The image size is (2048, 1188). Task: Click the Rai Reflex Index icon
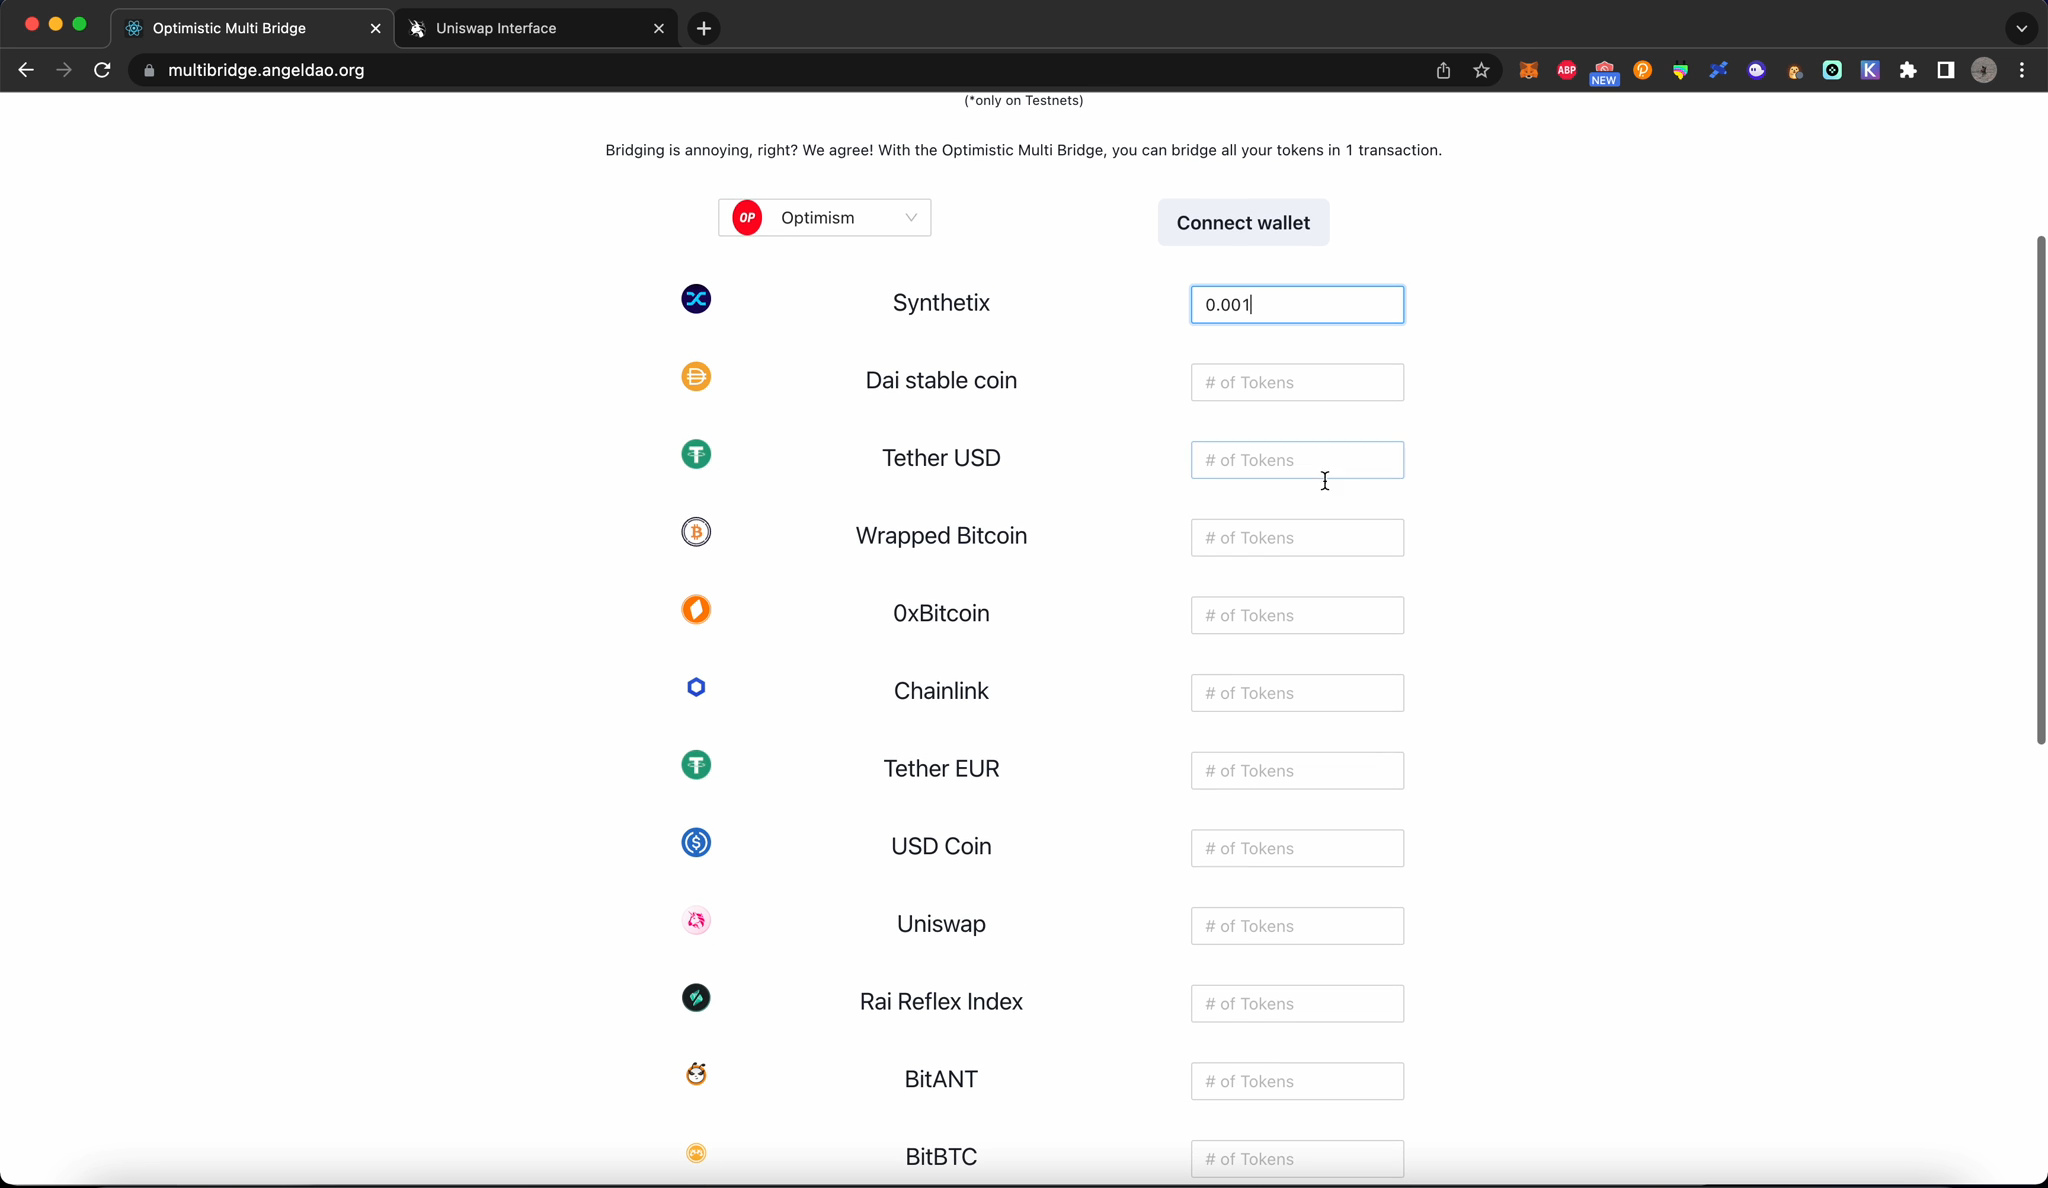click(696, 998)
